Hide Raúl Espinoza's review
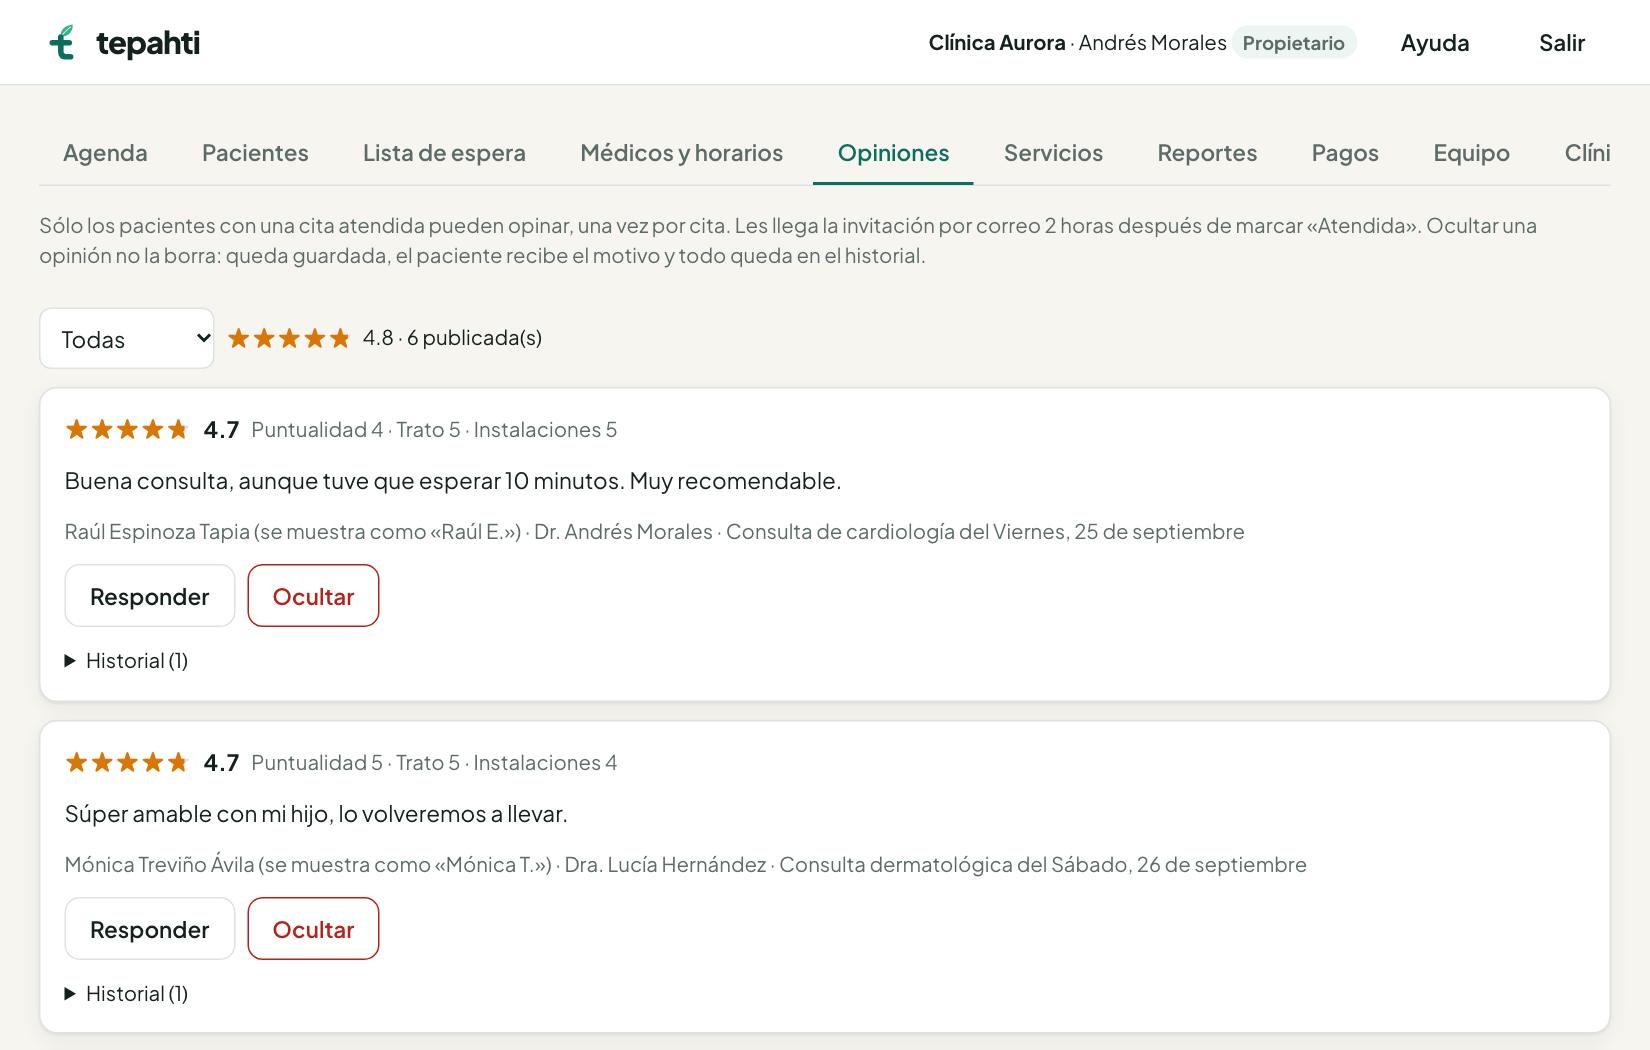 click(x=313, y=596)
